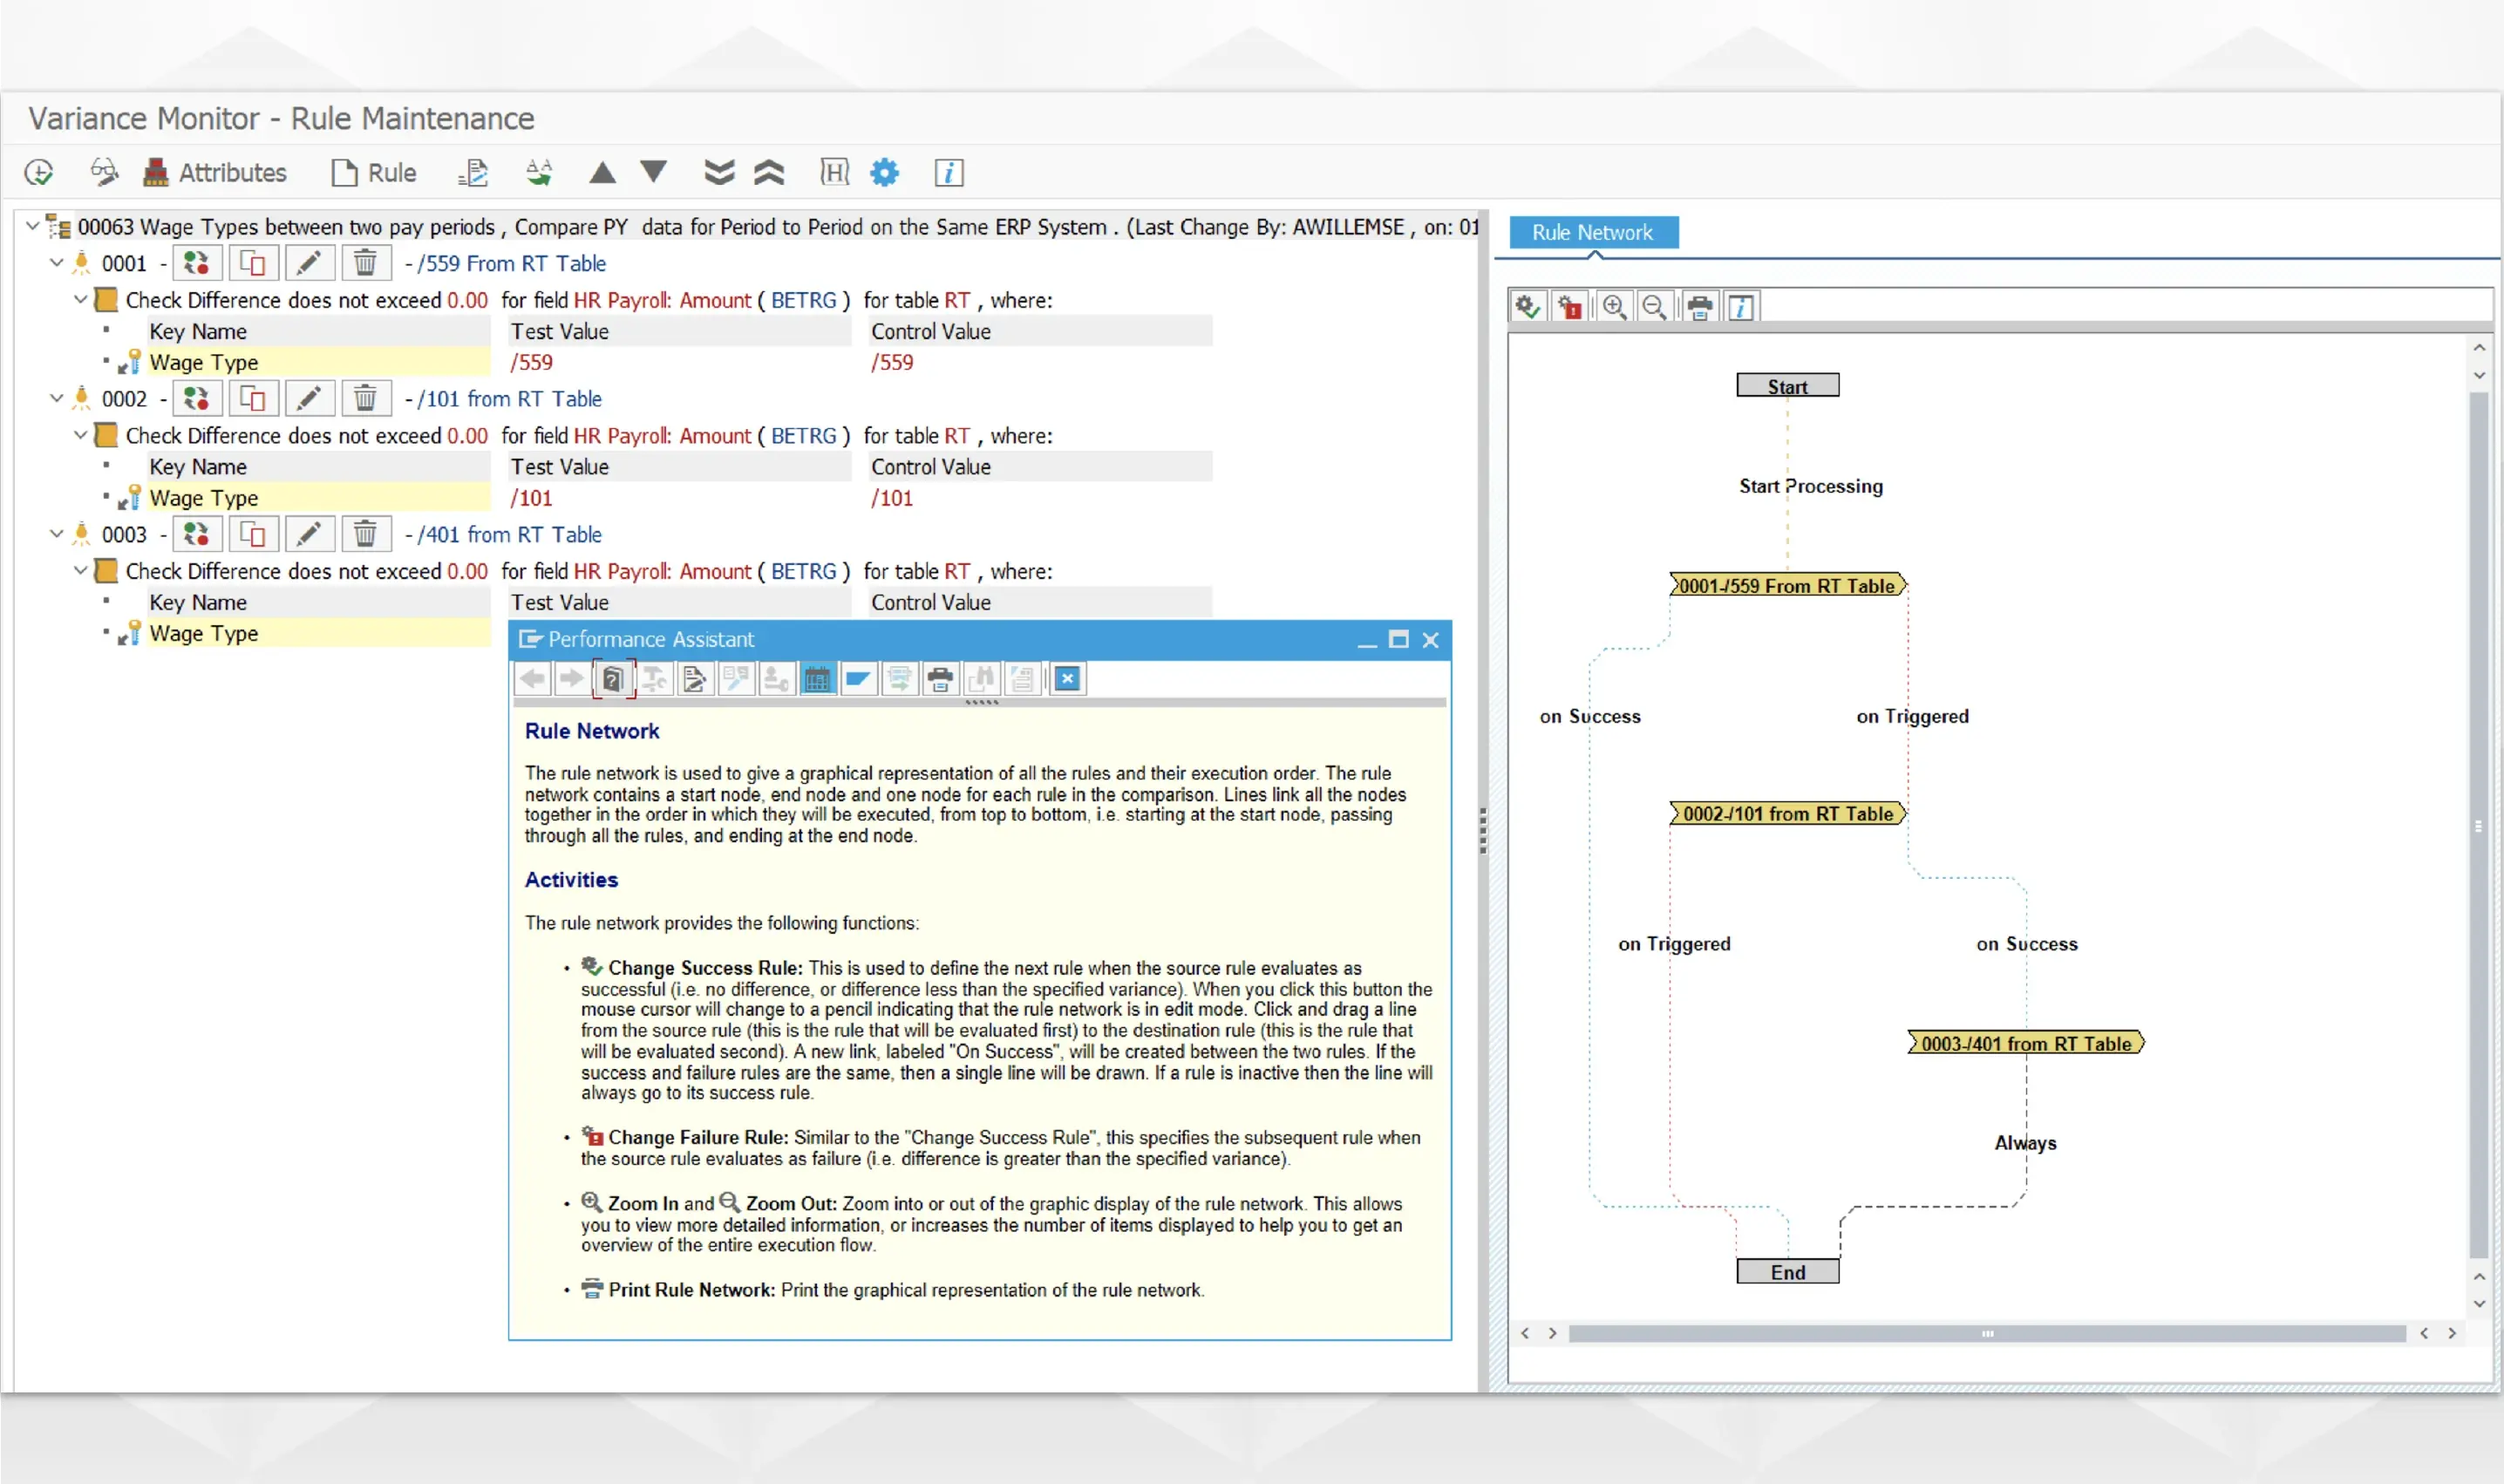Delete rule 0001 with trash icon
The height and width of the screenshot is (1484, 2504).
[365, 263]
